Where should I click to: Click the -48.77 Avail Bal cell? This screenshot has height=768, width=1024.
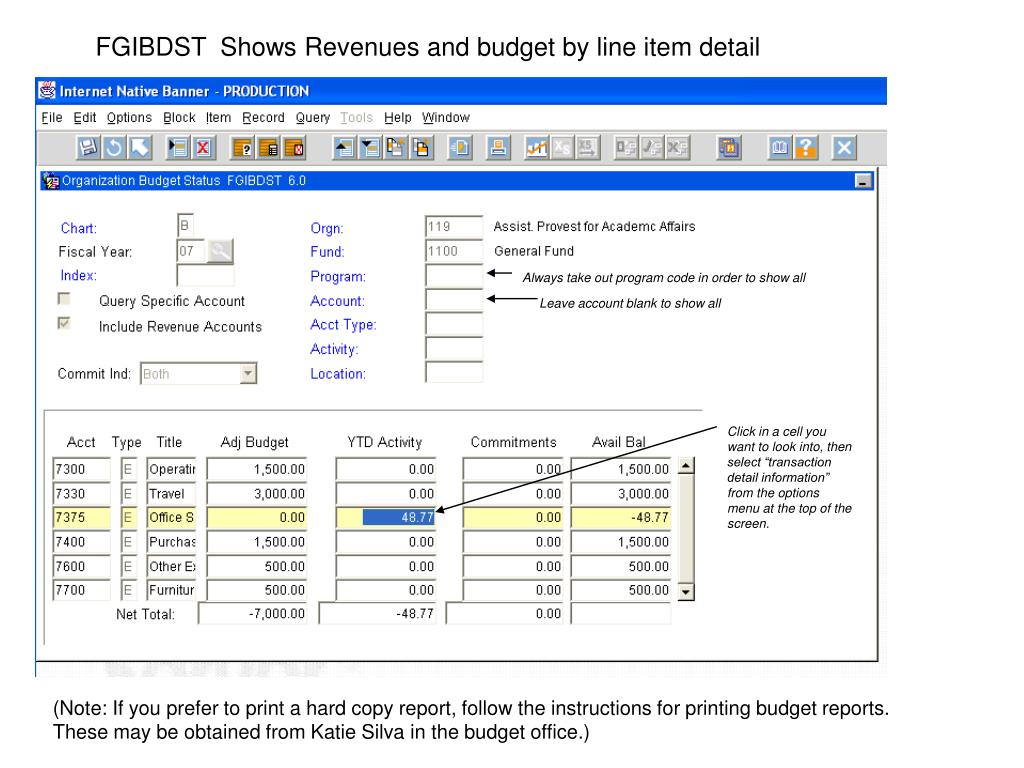pos(621,517)
